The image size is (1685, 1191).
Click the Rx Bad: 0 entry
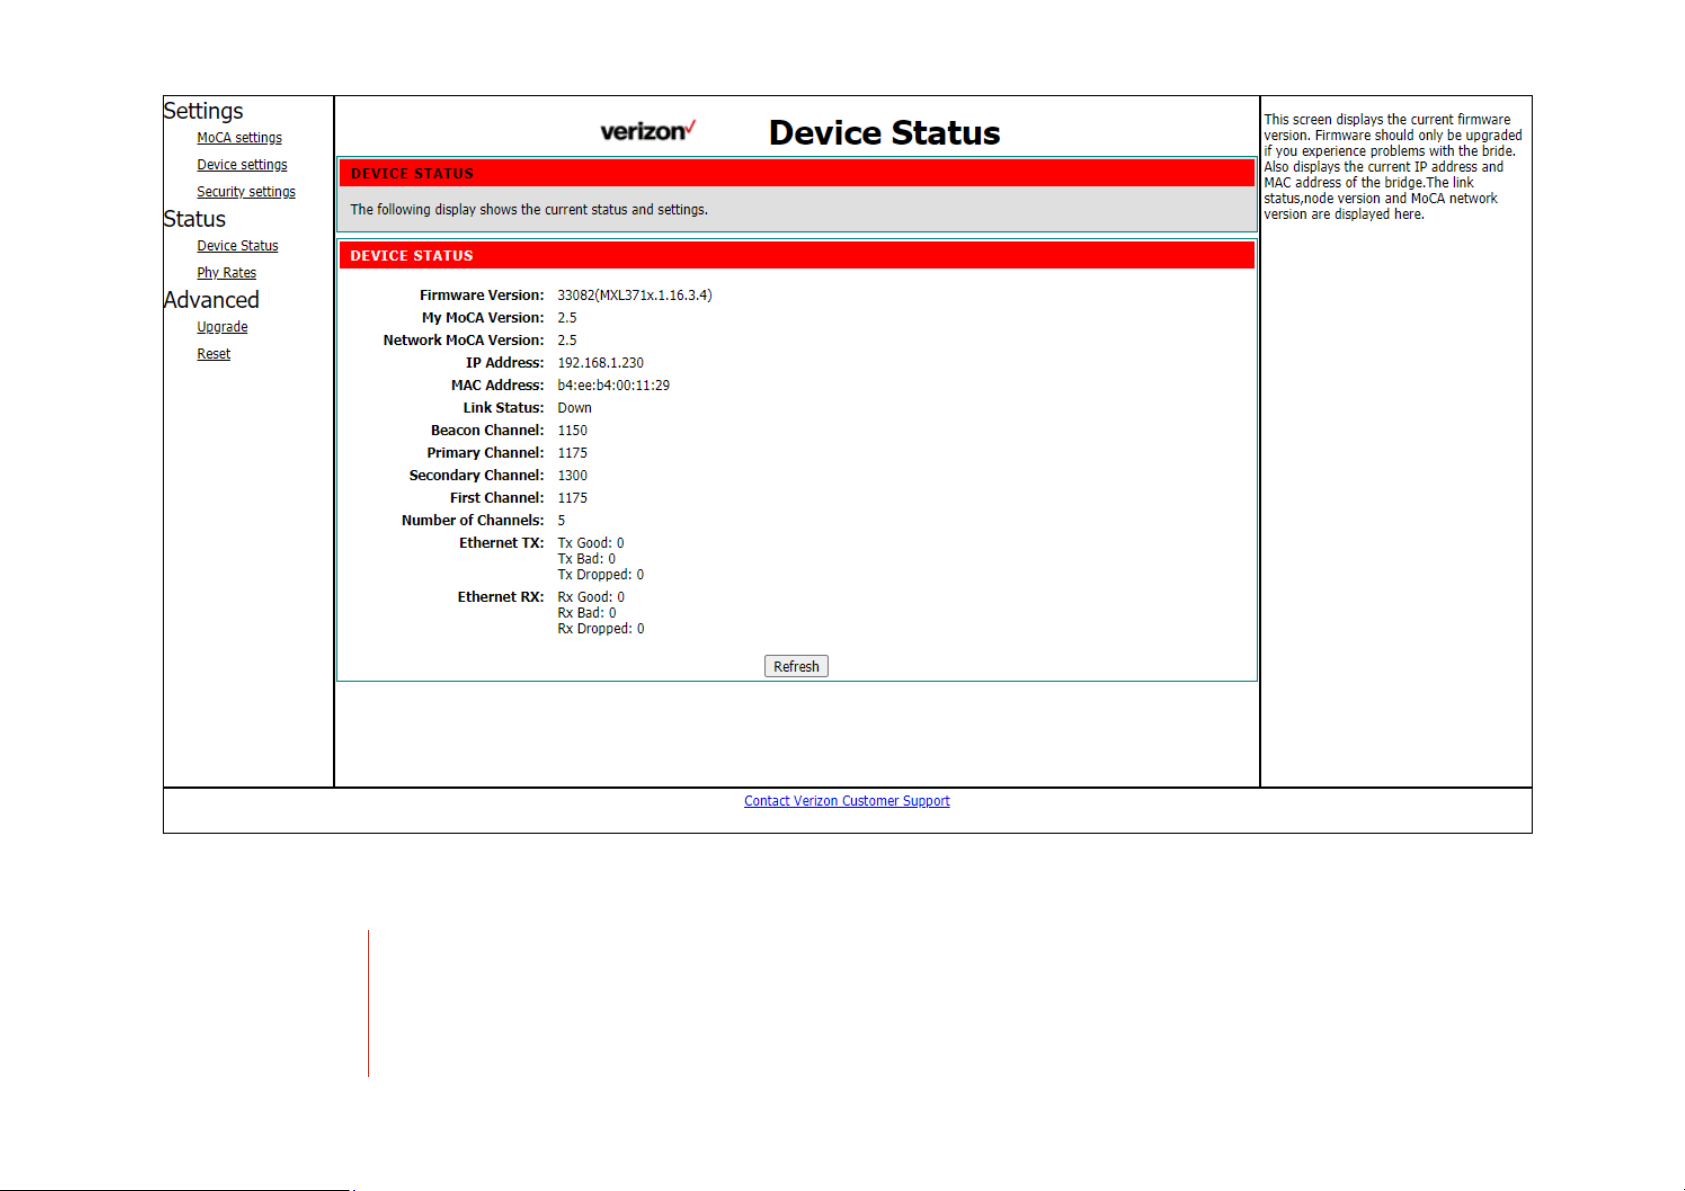point(587,613)
